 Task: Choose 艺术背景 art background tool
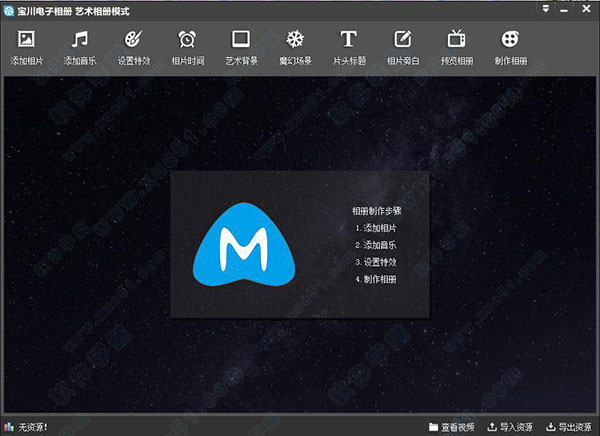241,47
